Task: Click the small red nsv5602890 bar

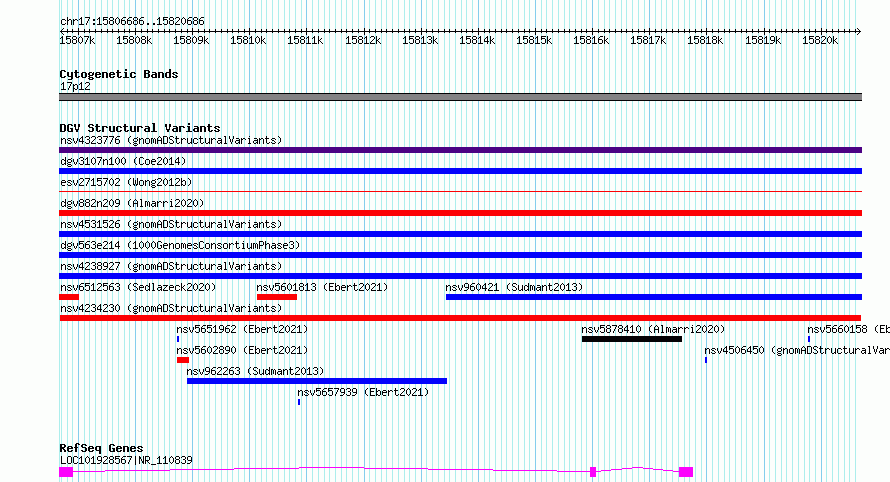Action: tap(183, 360)
